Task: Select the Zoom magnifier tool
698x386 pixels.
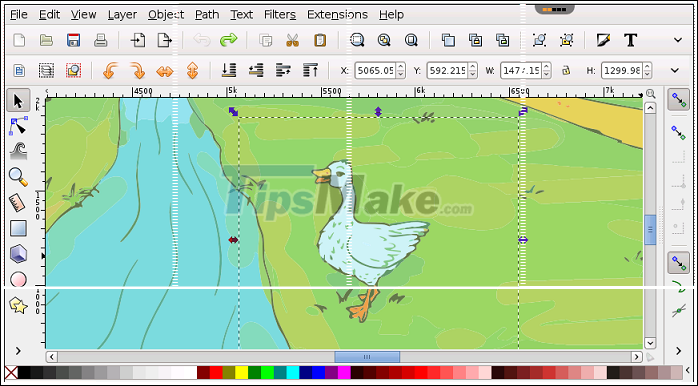Action: point(18,177)
